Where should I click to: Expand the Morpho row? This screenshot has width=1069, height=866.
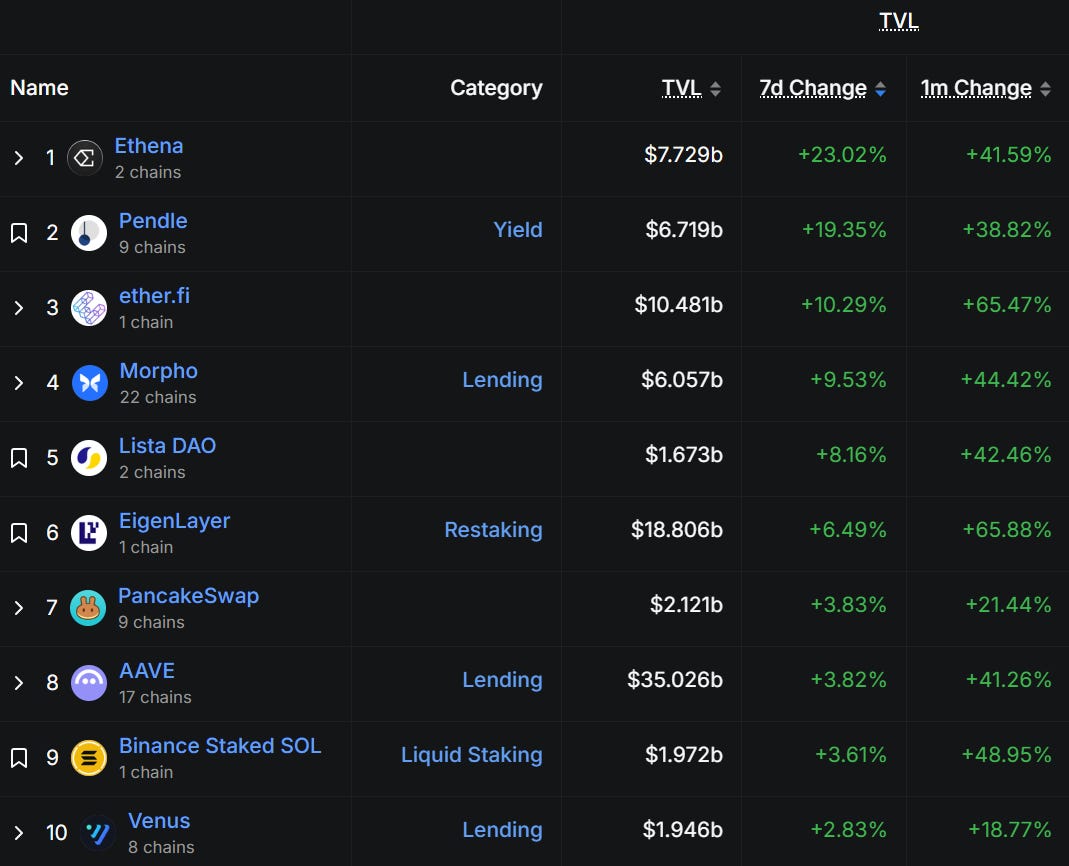tap(19, 383)
